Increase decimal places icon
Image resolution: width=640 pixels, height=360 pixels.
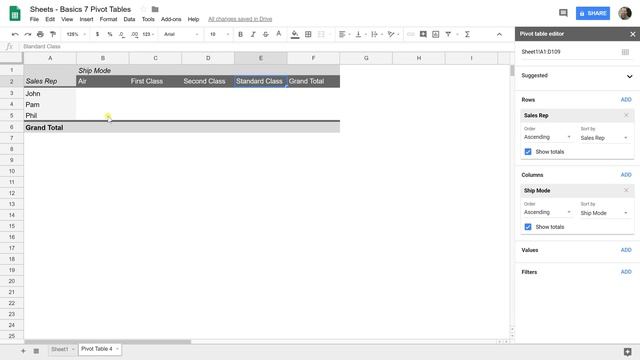point(134,34)
